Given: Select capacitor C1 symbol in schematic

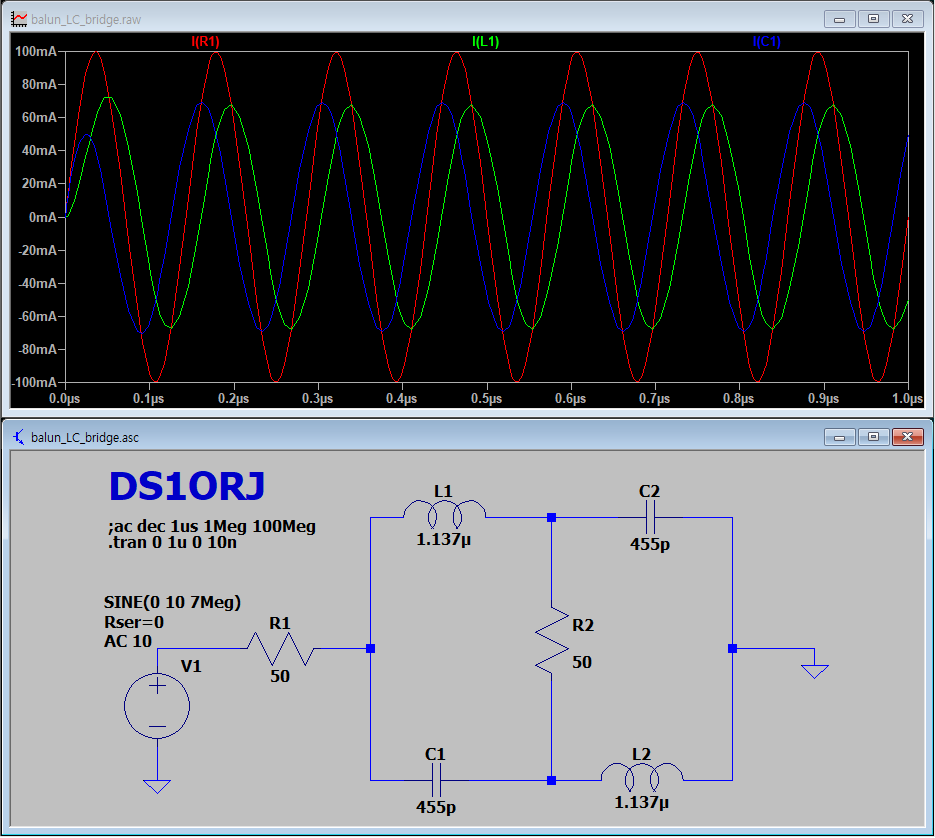Looking at the screenshot, I should [x=436, y=780].
